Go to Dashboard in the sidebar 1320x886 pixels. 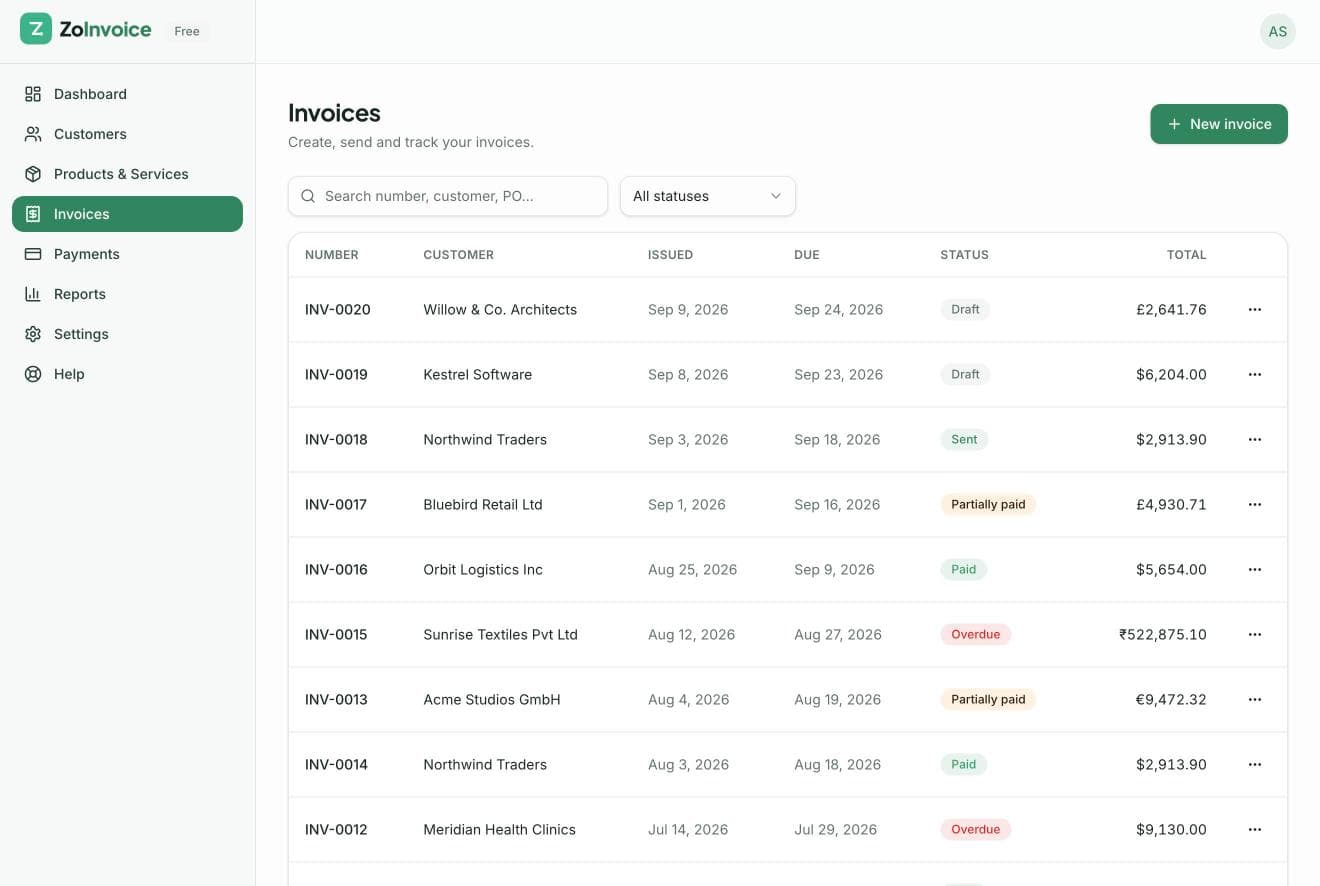click(127, 94)
